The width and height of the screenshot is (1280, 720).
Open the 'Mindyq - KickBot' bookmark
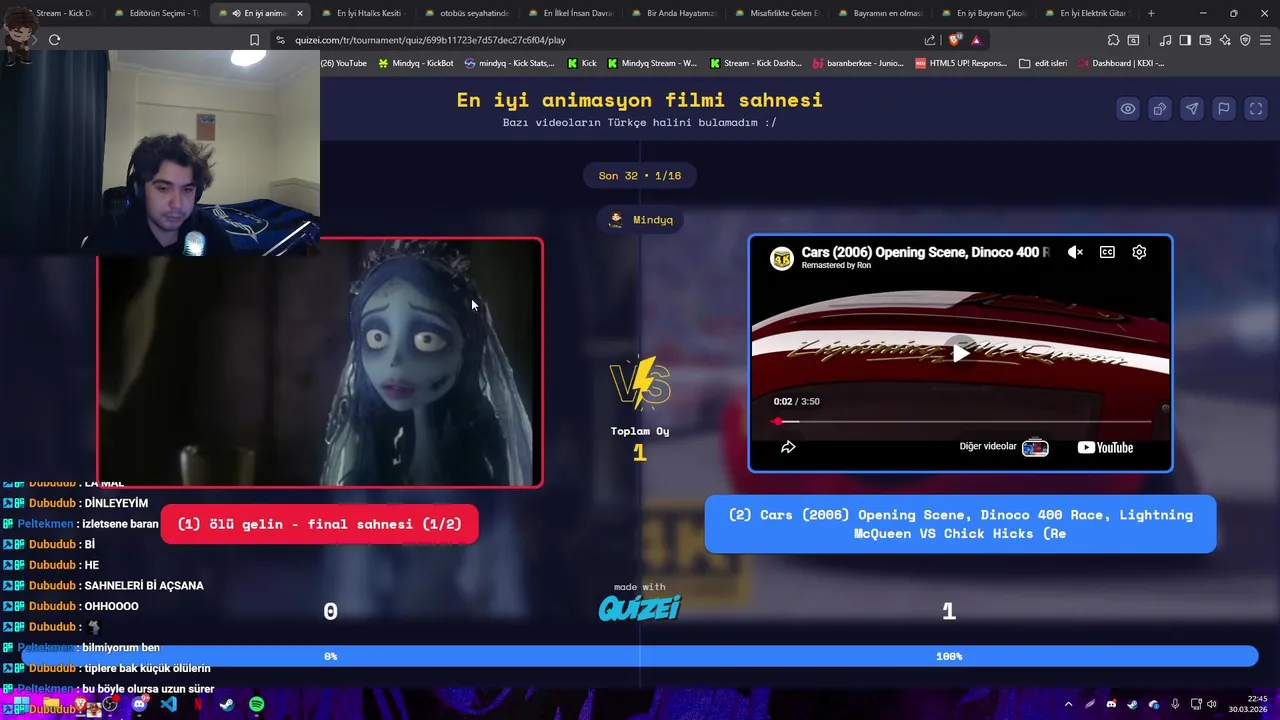click(x=415, y=63)
